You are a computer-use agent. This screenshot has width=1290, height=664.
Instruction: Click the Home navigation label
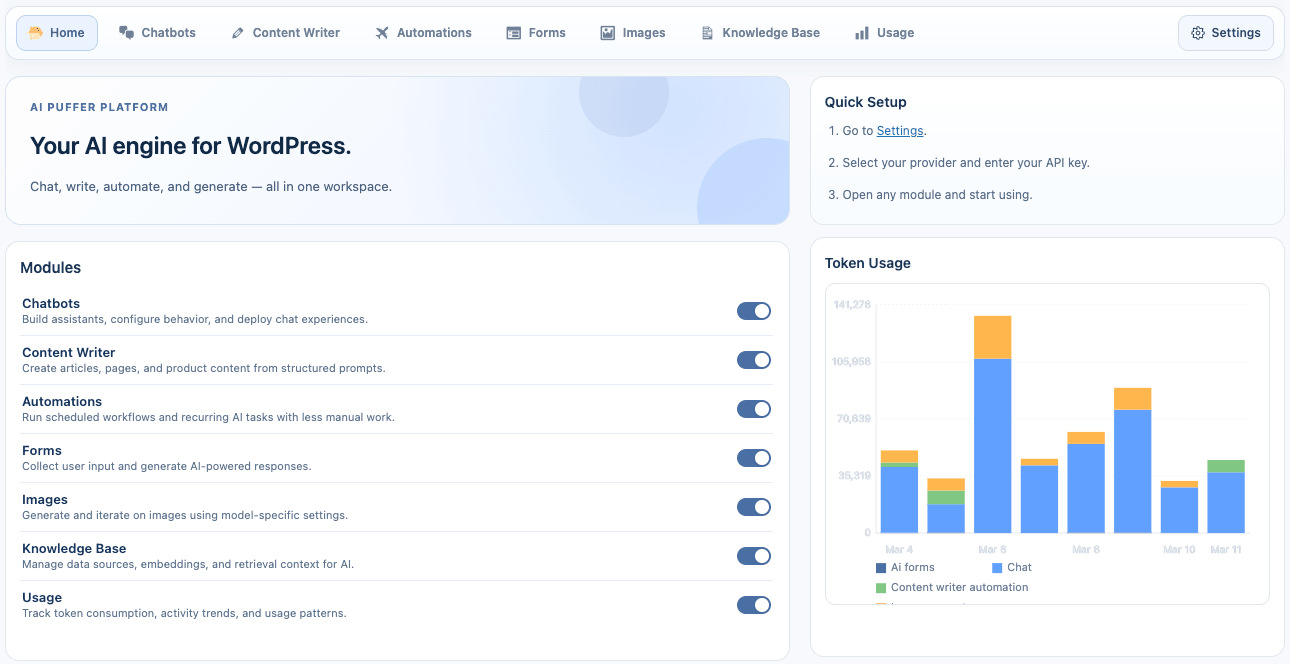click(67, 33)
